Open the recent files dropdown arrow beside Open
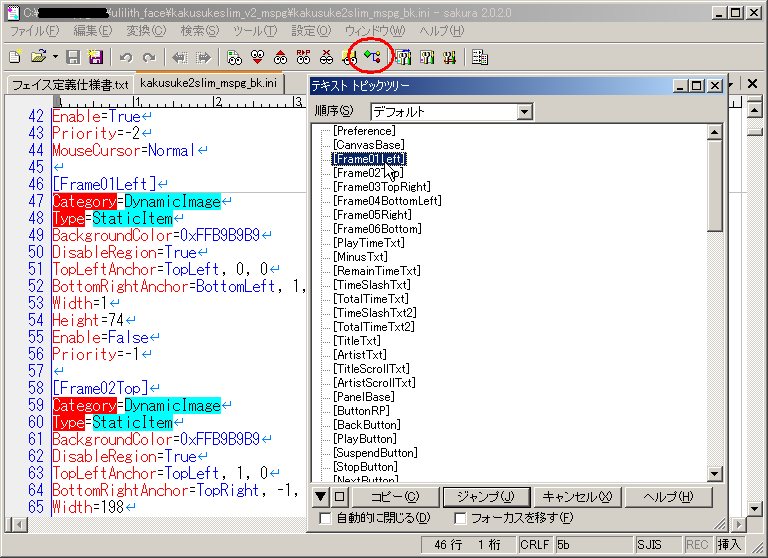 [x=55, y=57]
